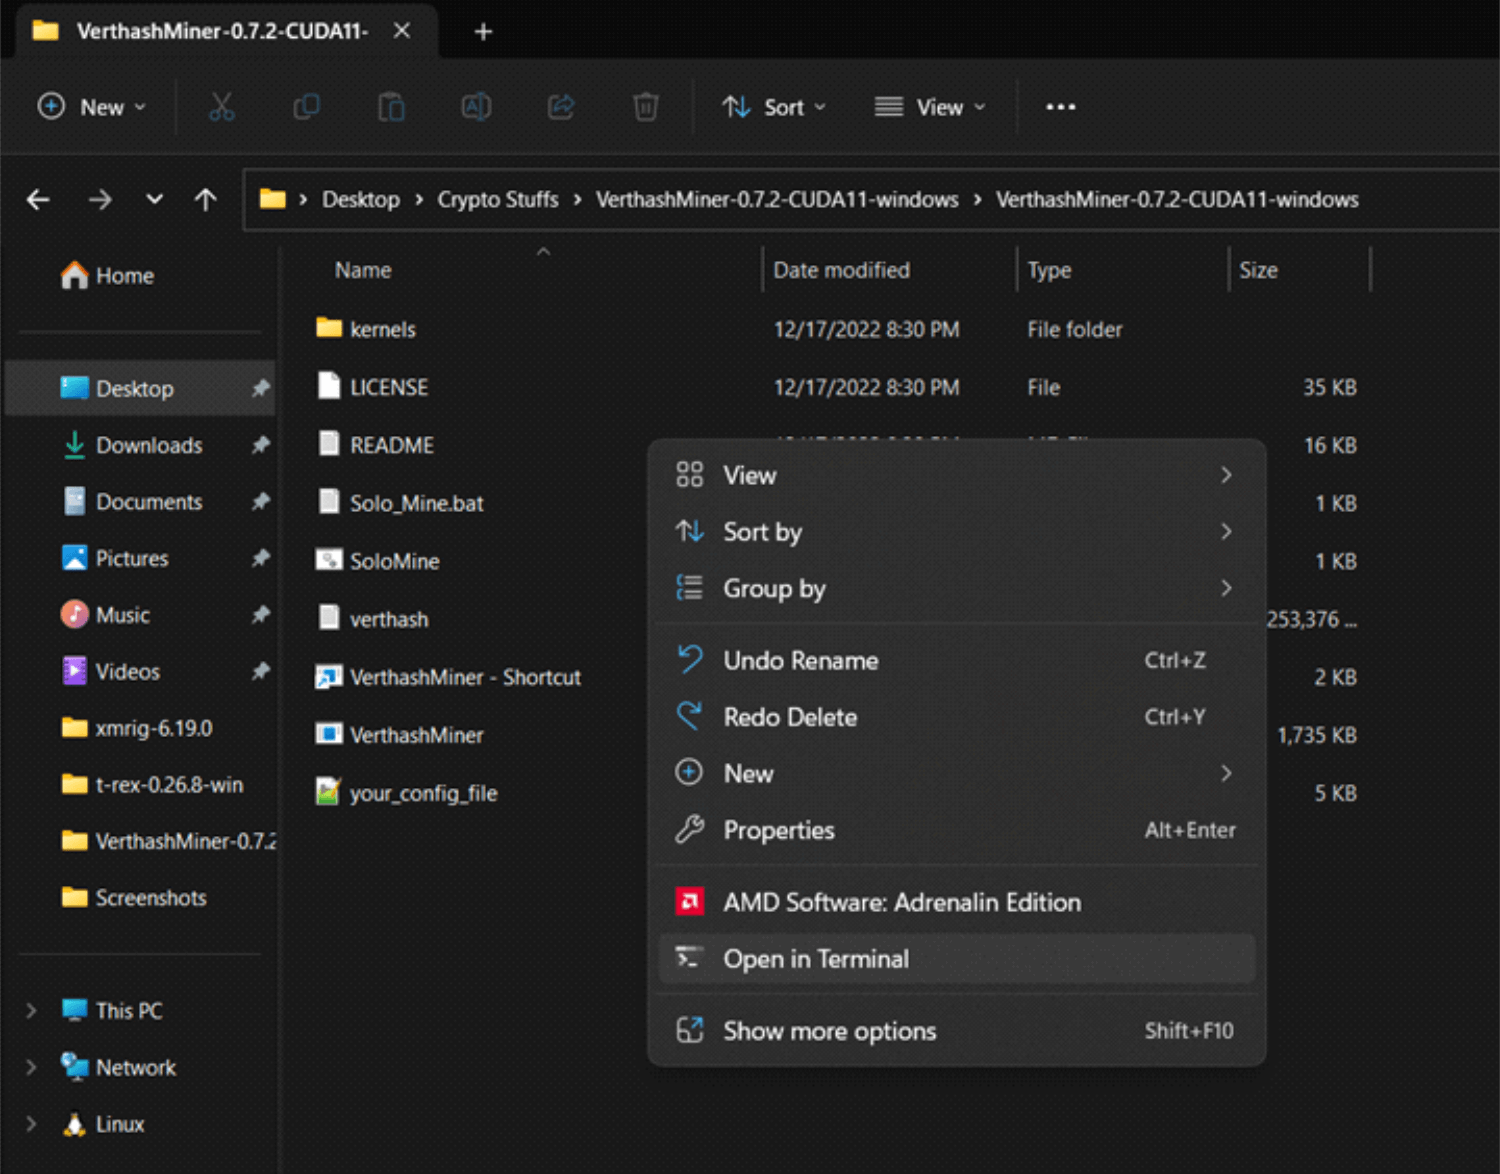Choose Properties in context menu

coord(956,830)
